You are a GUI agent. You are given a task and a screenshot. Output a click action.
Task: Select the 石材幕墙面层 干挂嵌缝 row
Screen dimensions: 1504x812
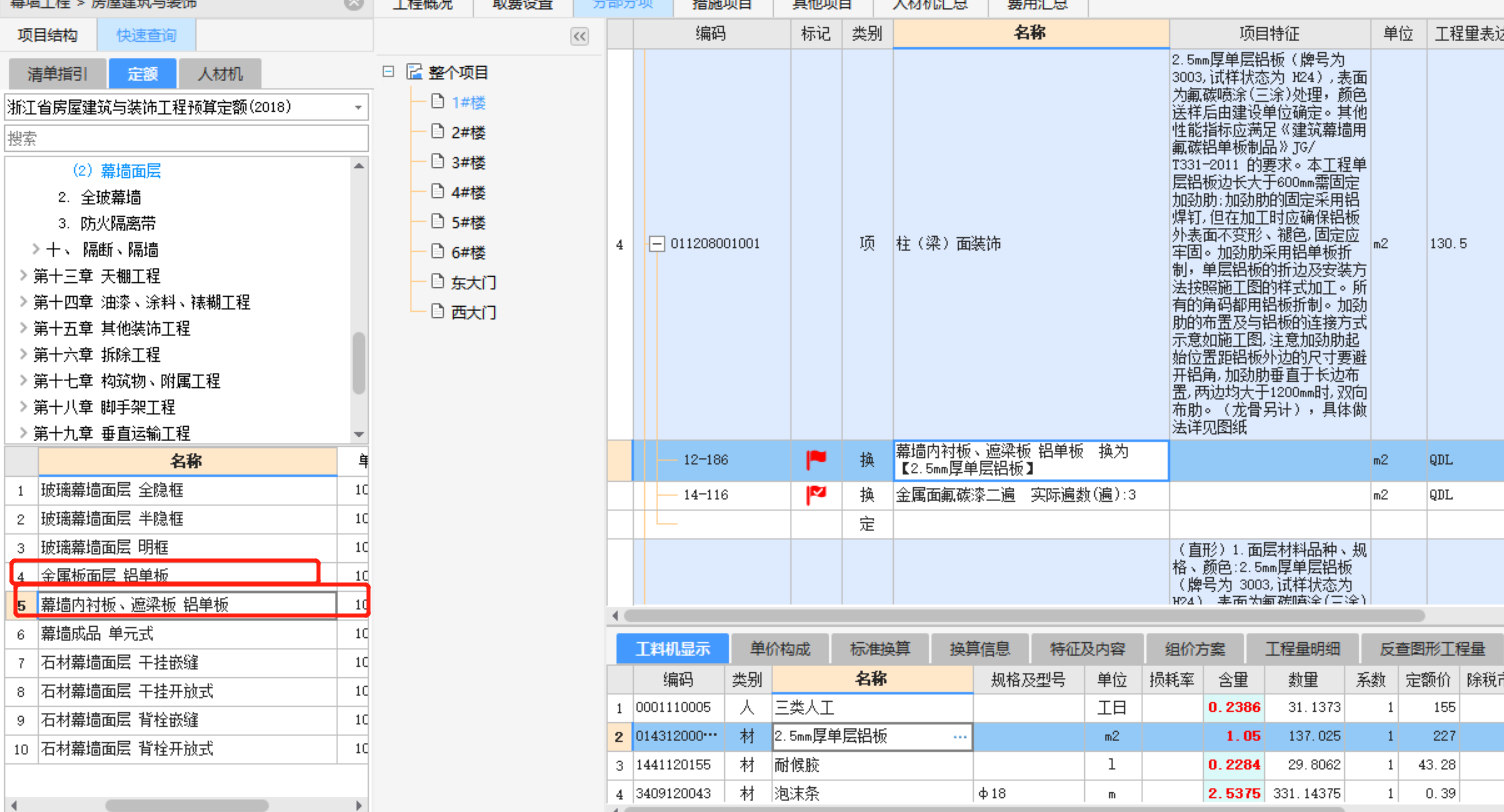(x=186, y=662)
